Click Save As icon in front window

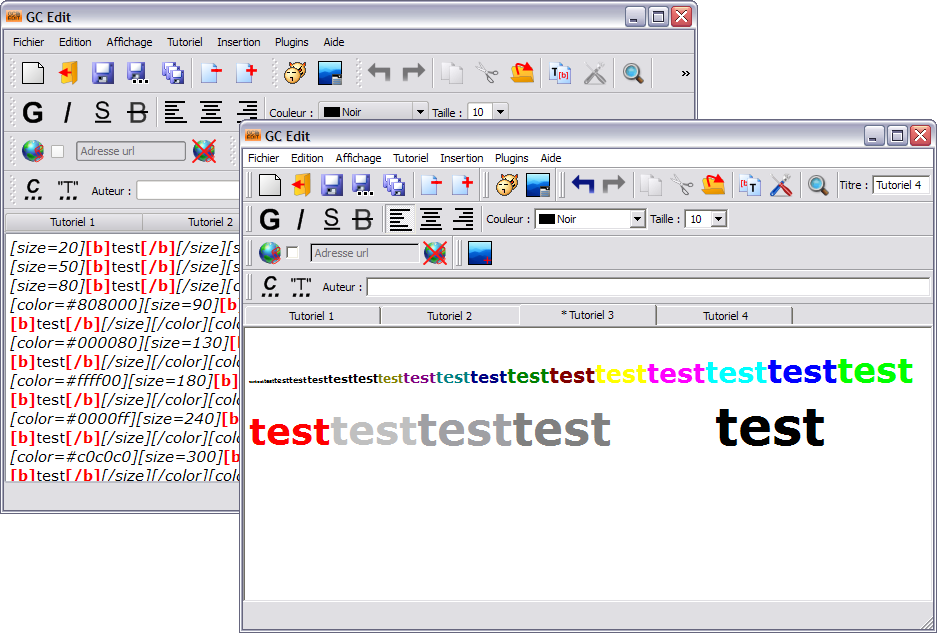363,185
